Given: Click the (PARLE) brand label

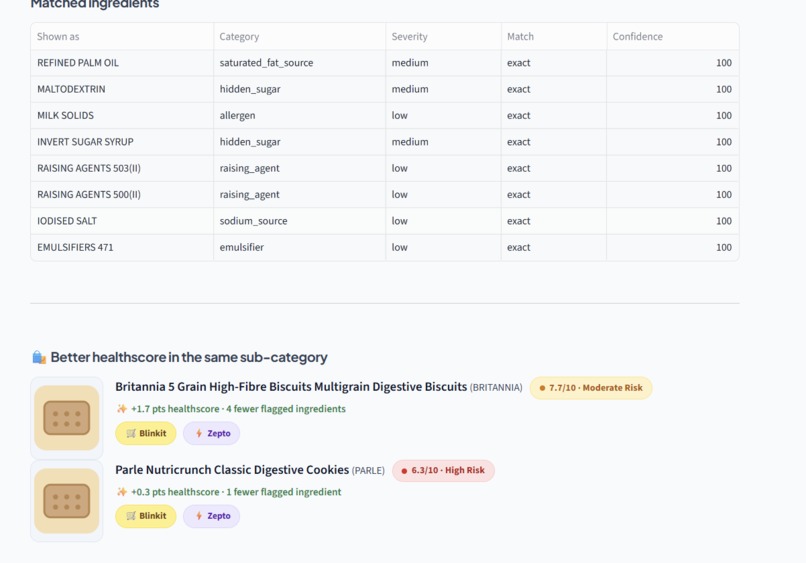Looking at the screenshot, I should pyautogui.click(x=368, y=470).
